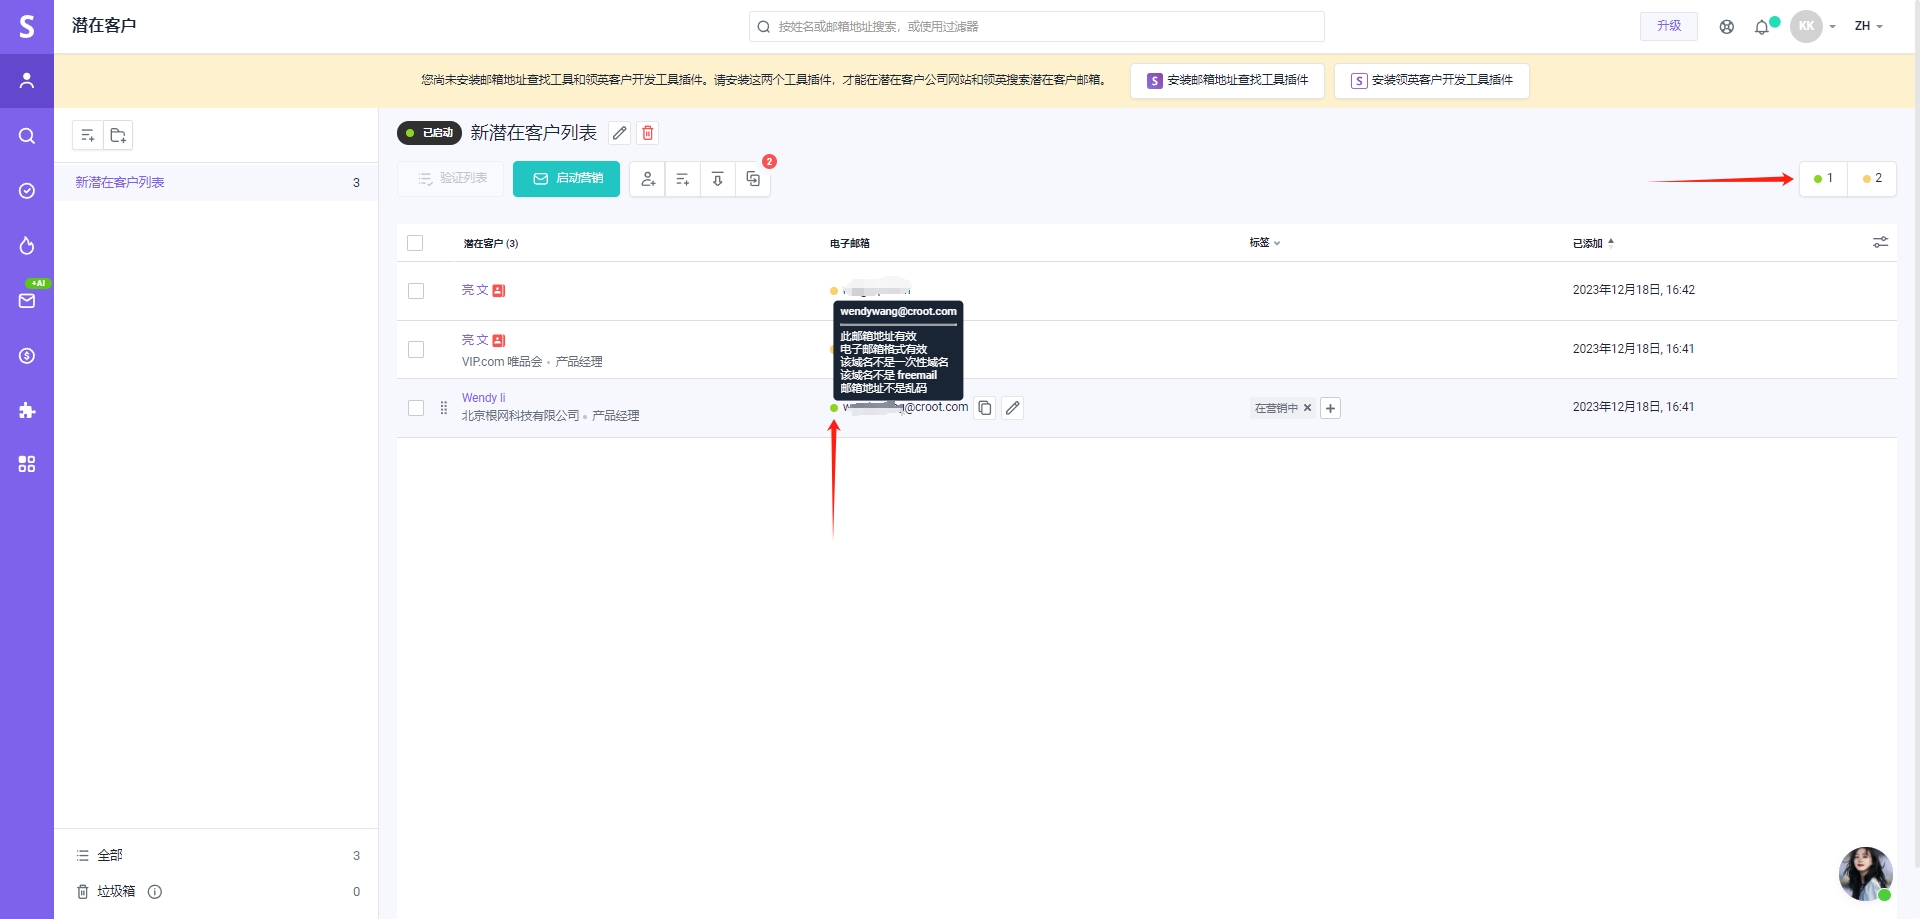Open the Snov.io logo home link

(27, 26)
